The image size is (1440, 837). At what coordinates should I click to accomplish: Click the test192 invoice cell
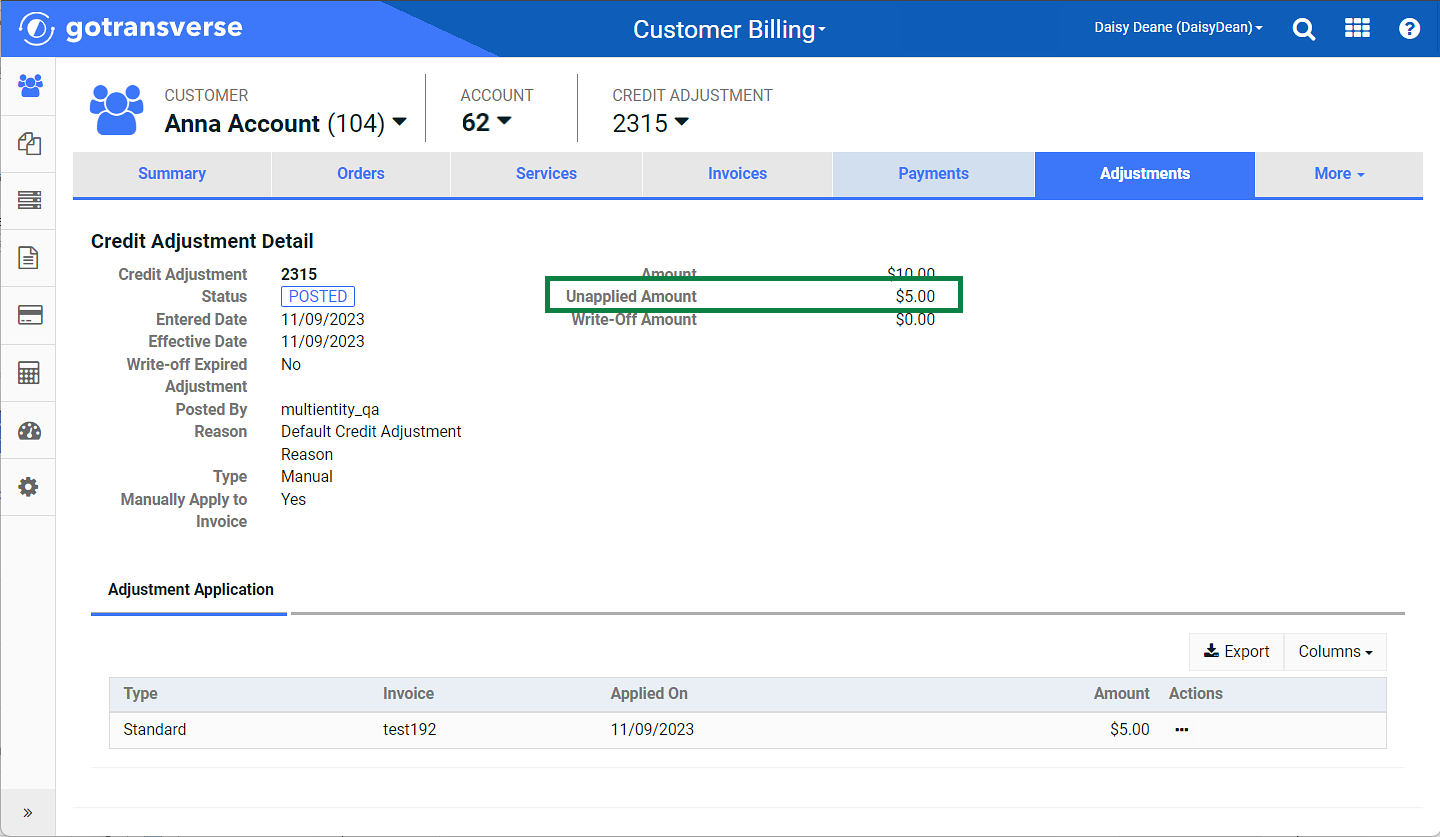pos(410,730)
